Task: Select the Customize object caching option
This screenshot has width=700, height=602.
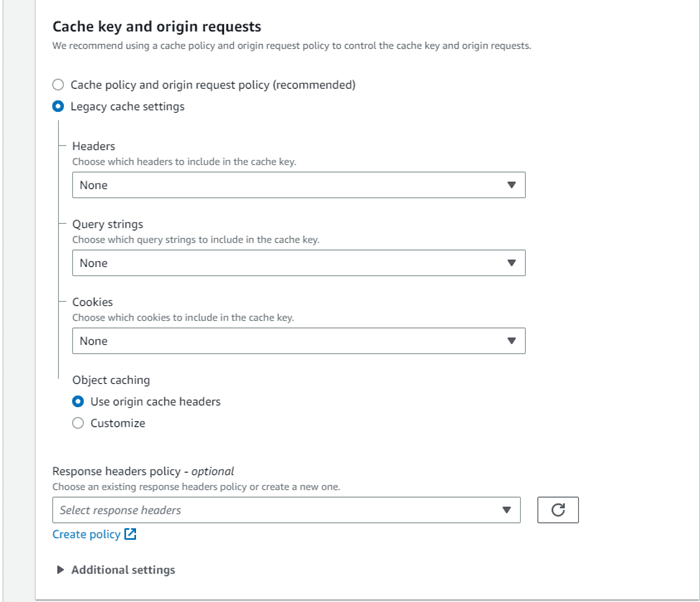Action: (x=79, y=423)
